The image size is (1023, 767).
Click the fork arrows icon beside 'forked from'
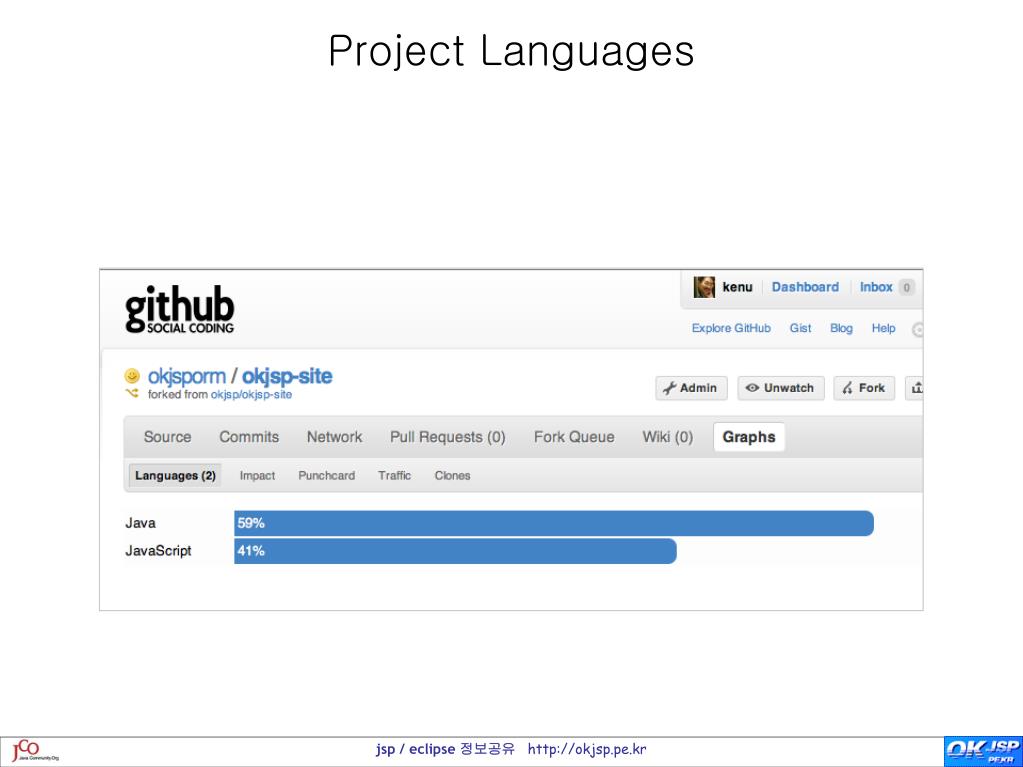pyautogui.click(x=132, y=393)
